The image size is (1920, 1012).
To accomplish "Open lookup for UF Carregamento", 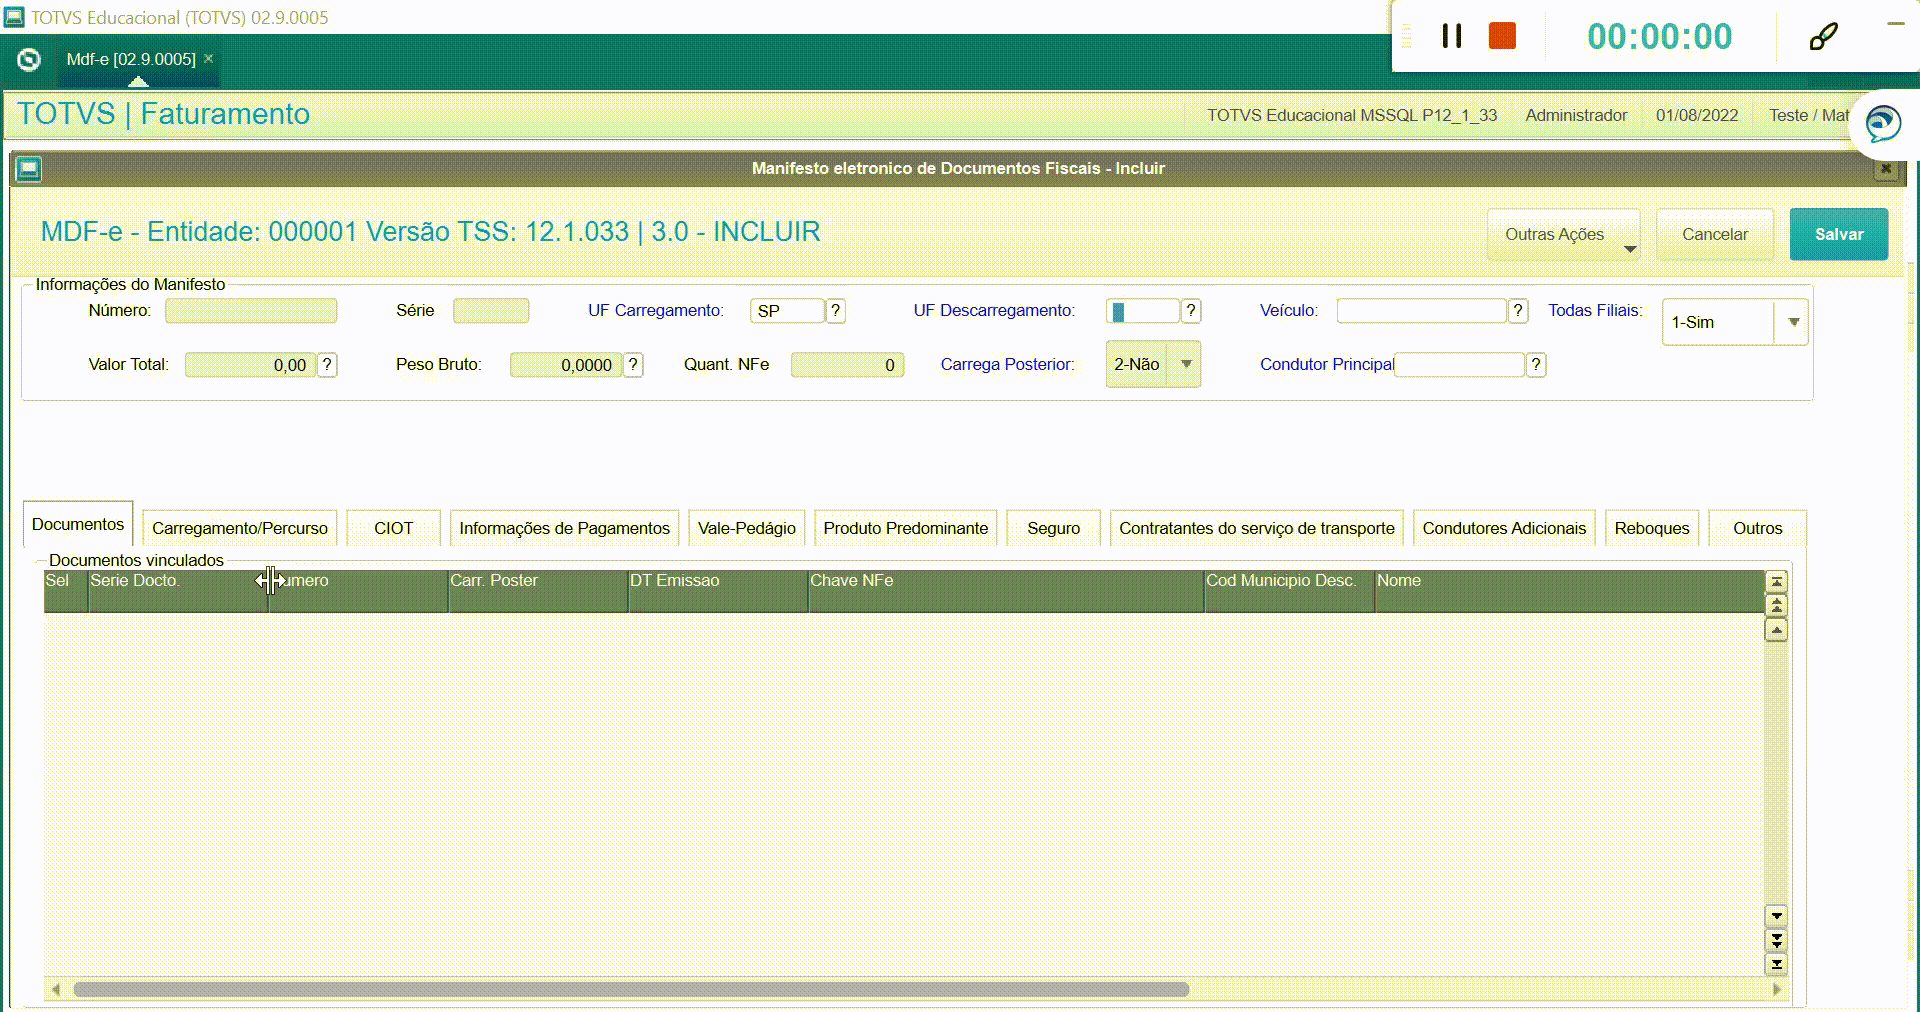I will pos(836,311).
